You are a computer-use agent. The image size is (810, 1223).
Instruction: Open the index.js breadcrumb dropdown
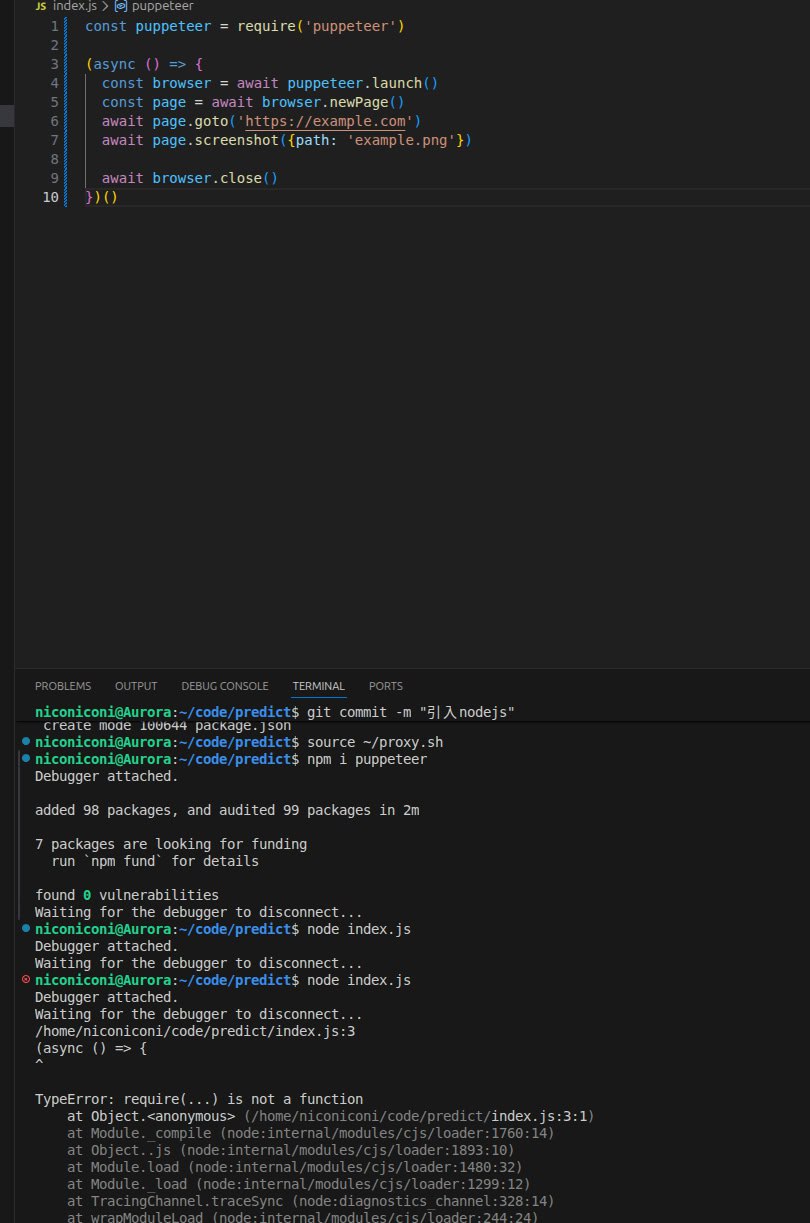(x=74, y=6)
